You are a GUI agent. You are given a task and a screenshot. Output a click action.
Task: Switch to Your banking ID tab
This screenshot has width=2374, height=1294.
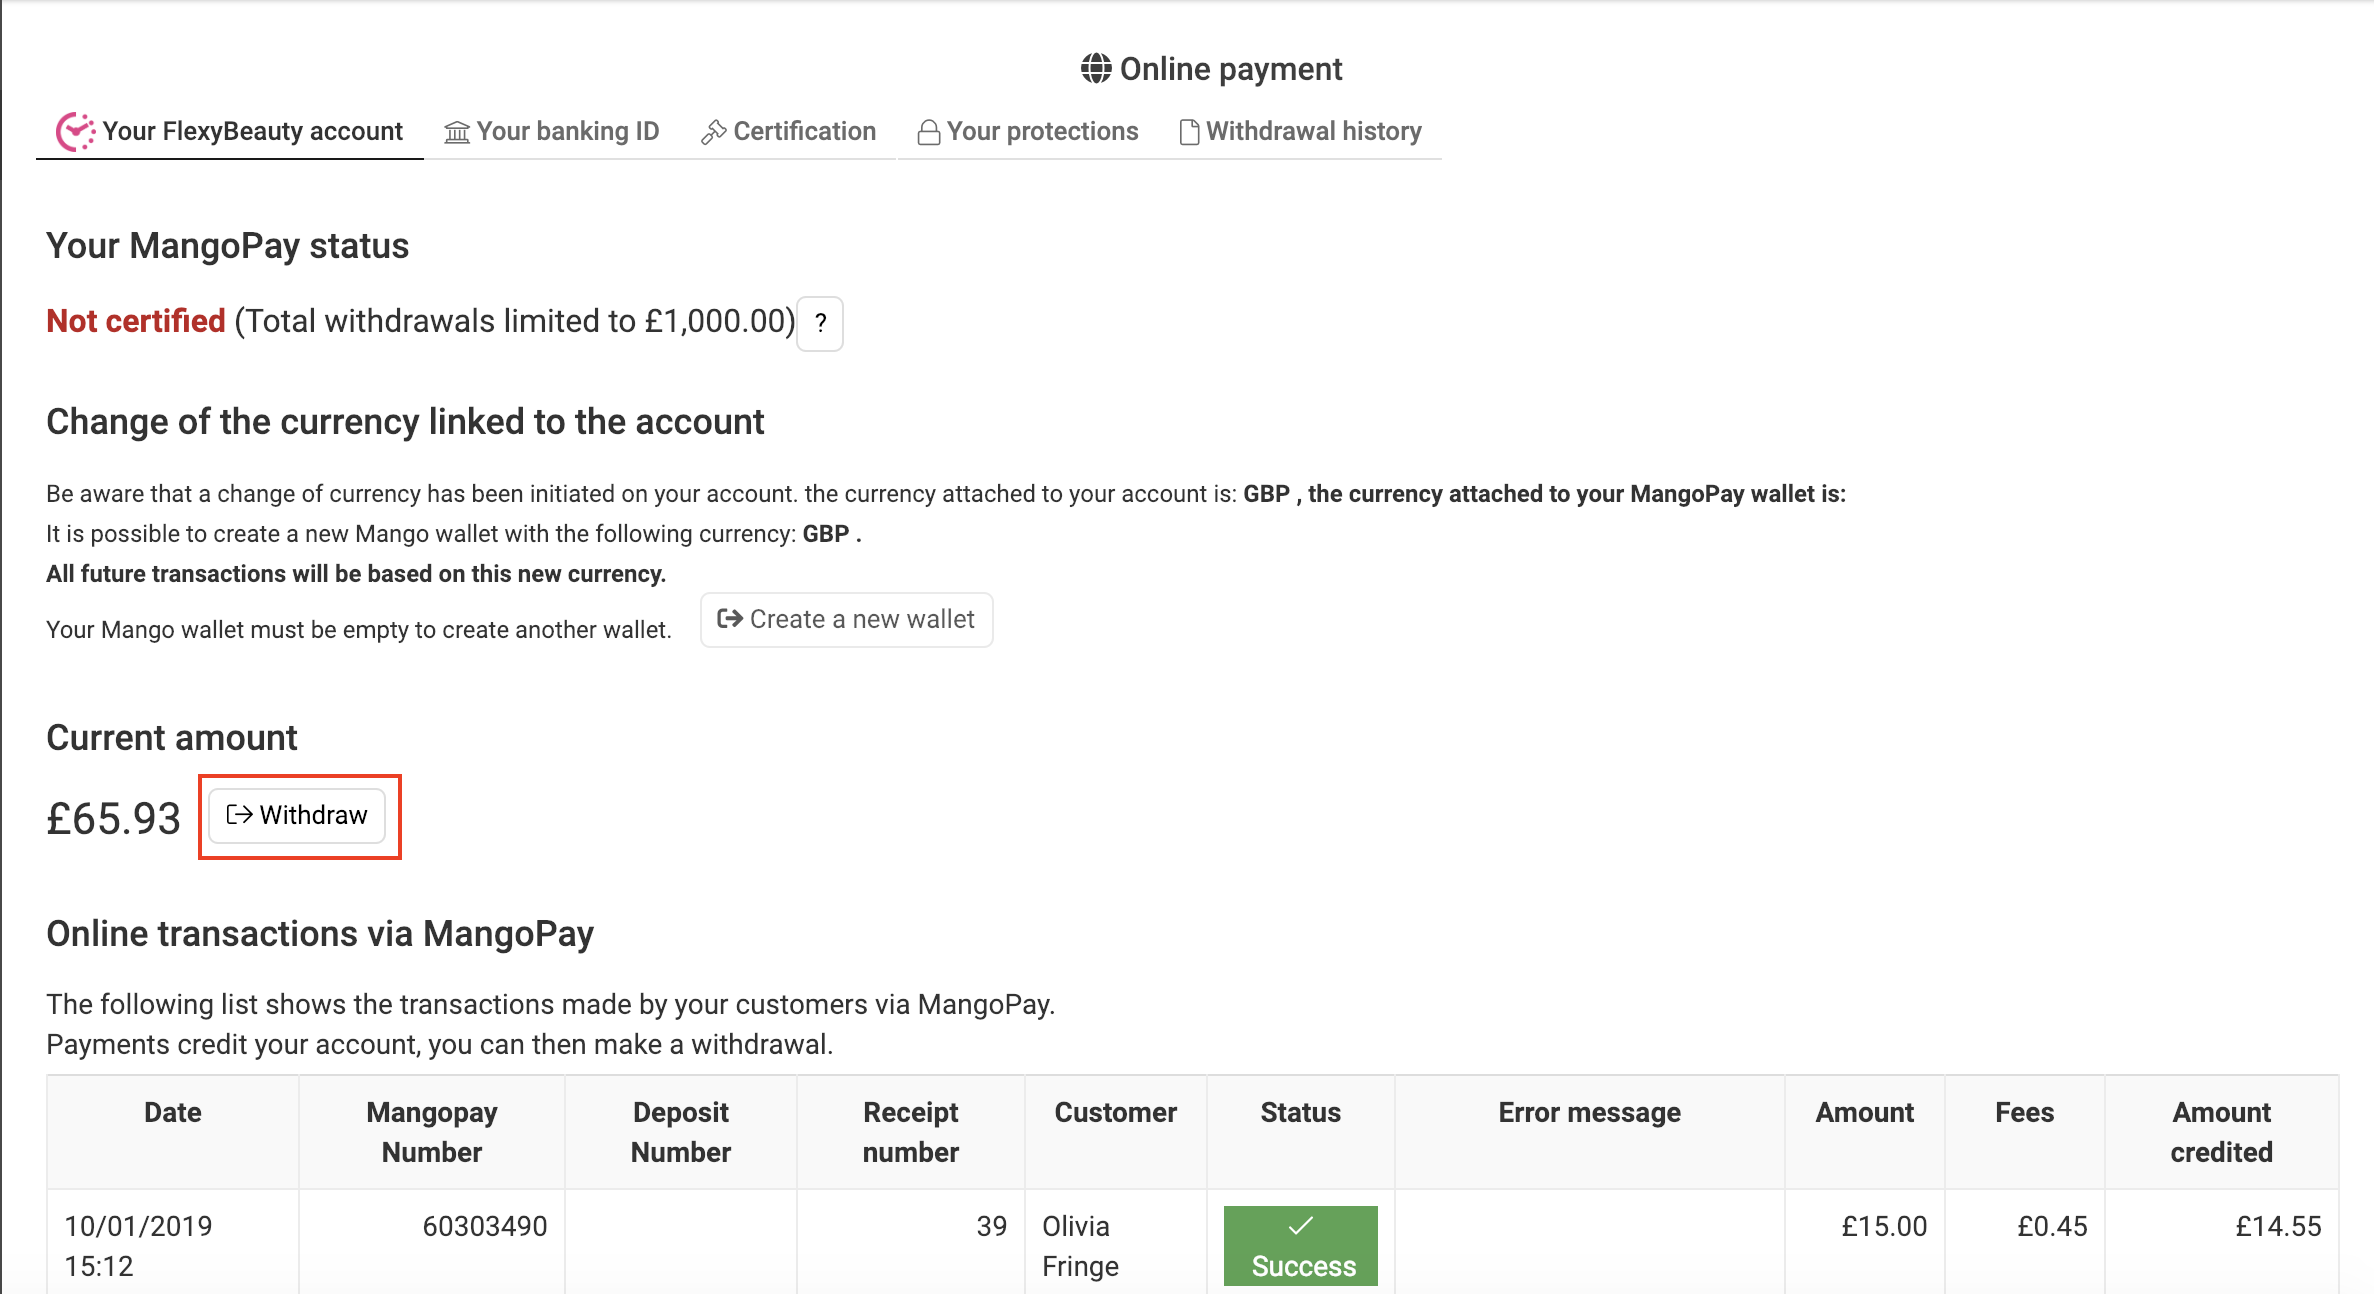[x=552, y=132]
